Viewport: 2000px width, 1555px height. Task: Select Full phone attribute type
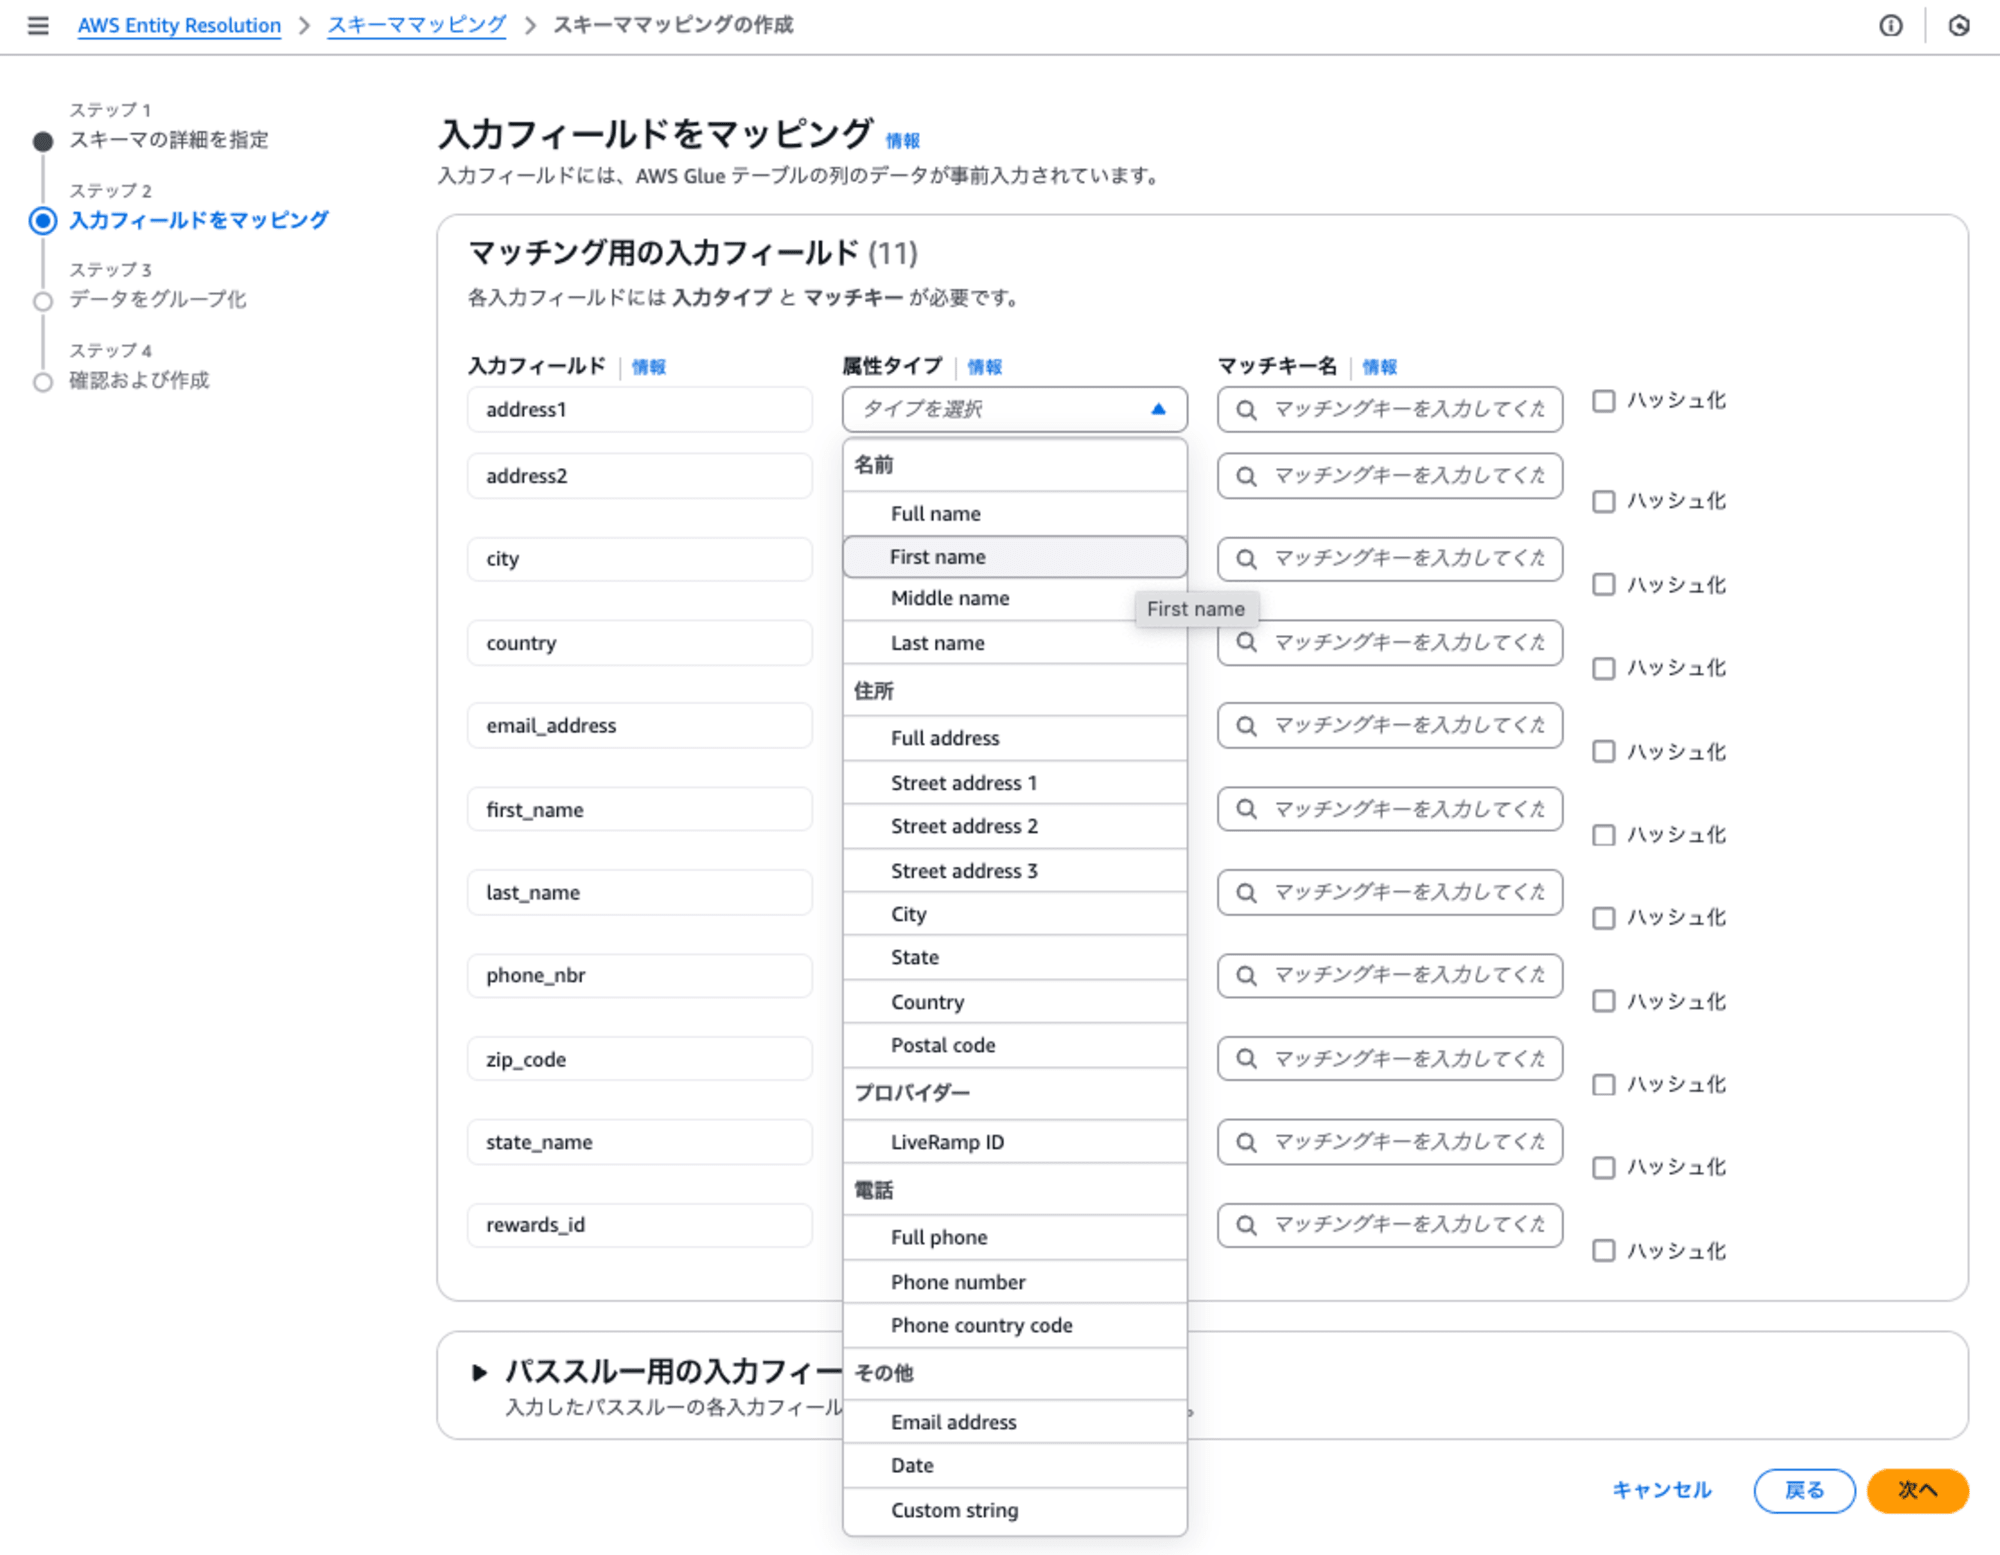tap(1014, 1238)
